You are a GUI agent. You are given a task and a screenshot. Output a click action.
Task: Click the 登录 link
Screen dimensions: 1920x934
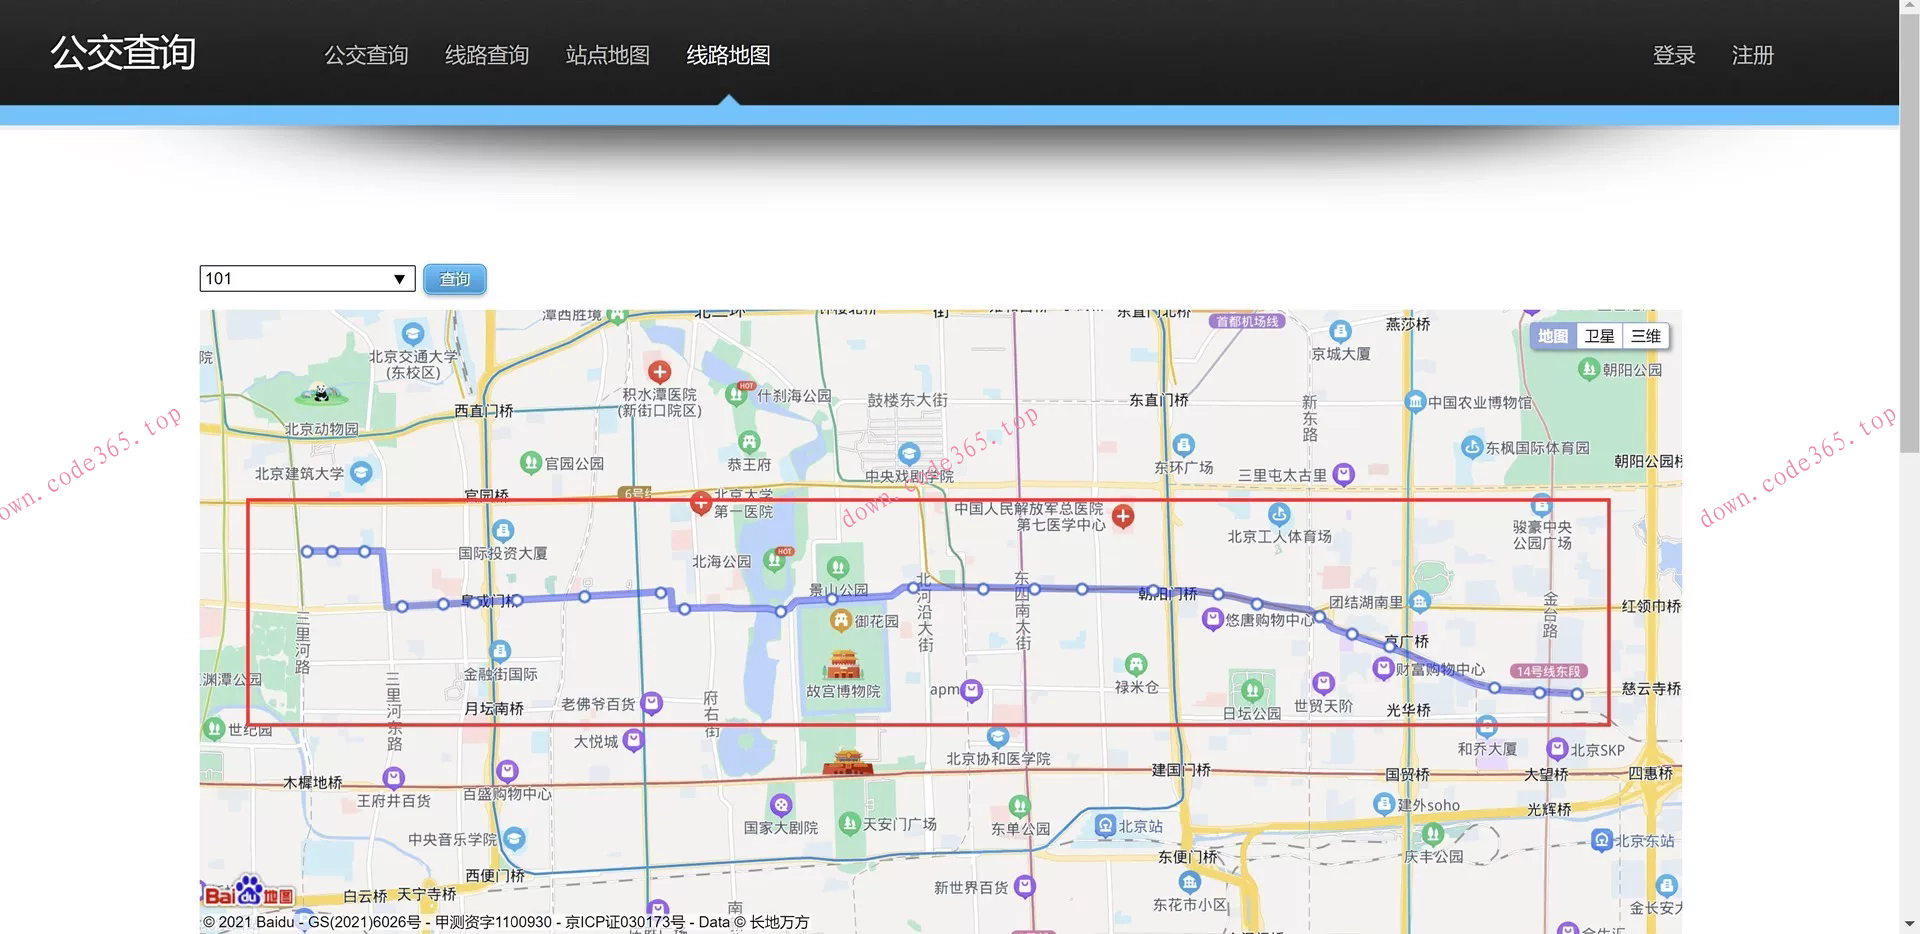point(1674,55)
